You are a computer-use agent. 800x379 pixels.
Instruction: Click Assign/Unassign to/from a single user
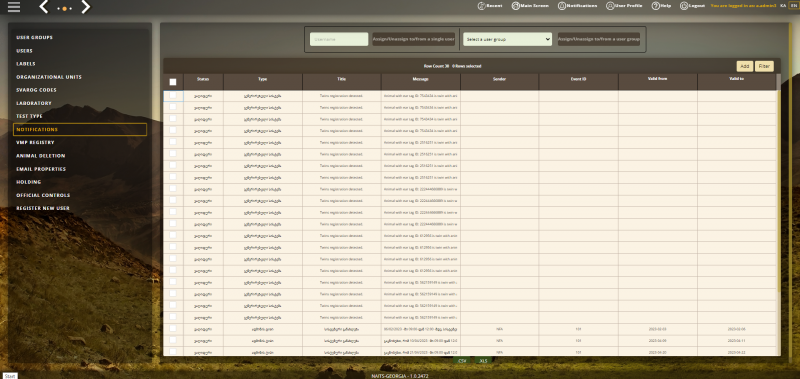(x=413, y=39)
